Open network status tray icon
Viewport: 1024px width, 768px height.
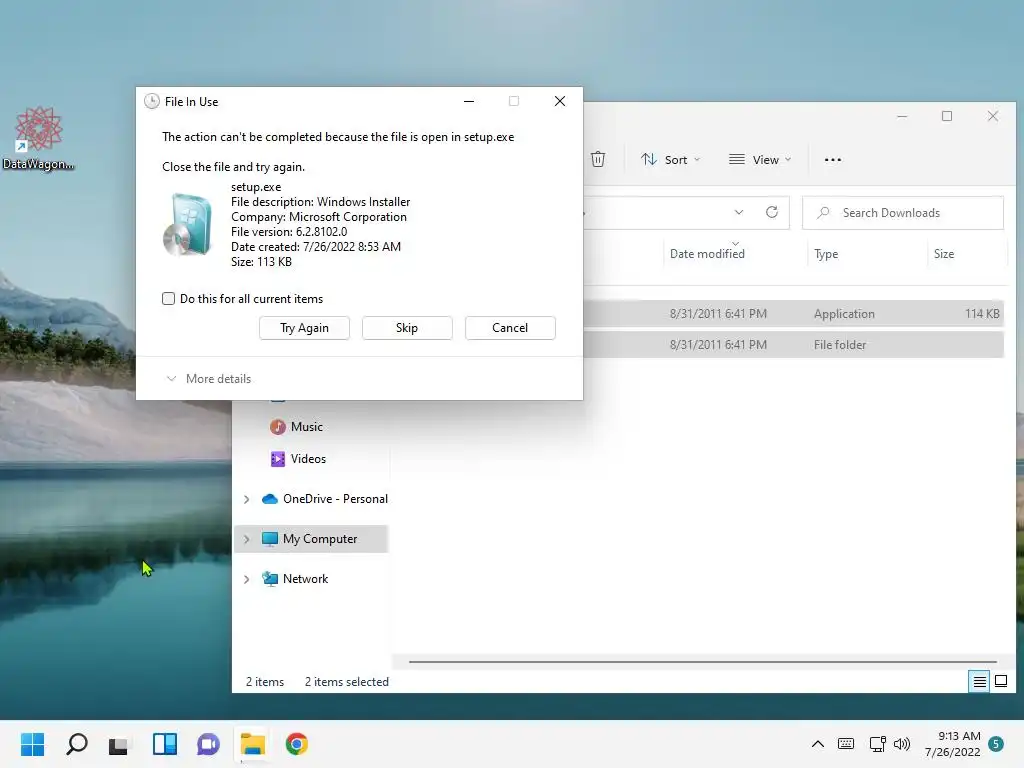[x=877, y=744]
